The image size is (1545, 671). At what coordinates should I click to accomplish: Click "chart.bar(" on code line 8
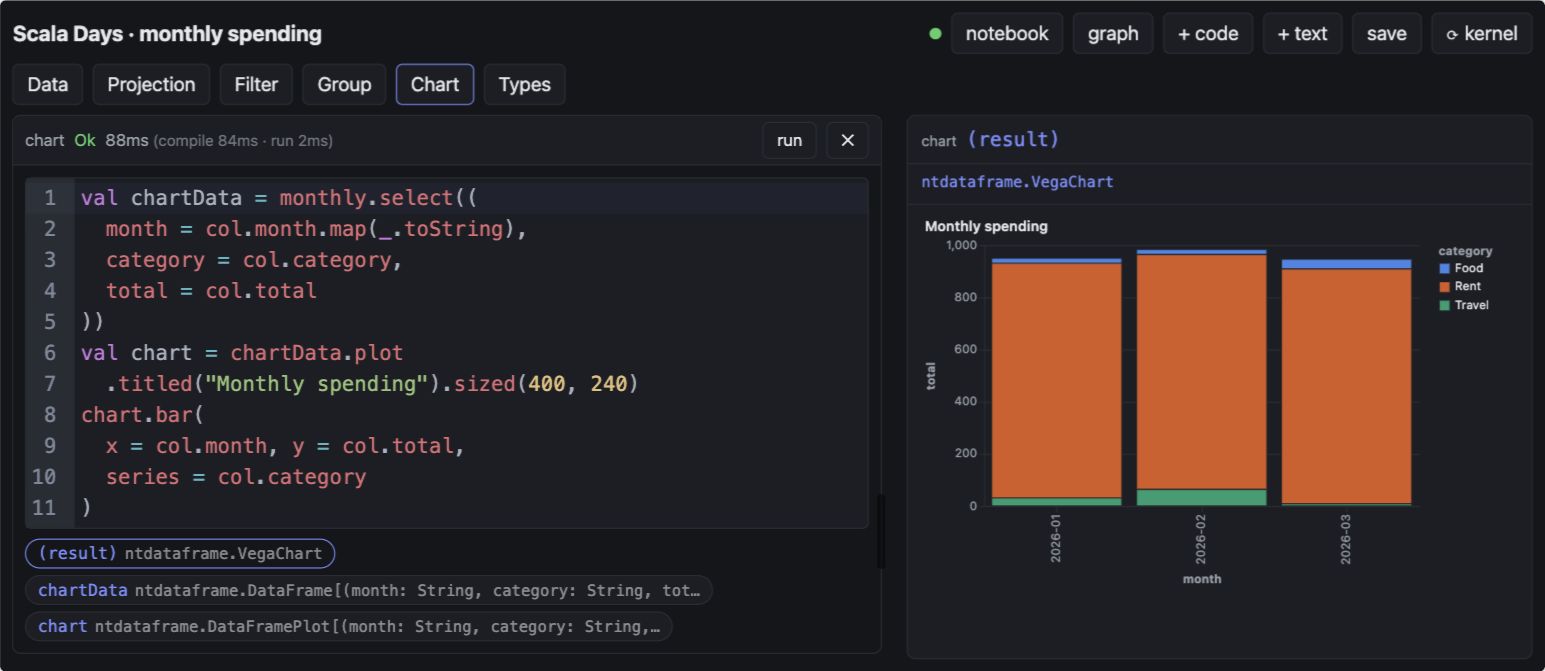pos(142,414)
